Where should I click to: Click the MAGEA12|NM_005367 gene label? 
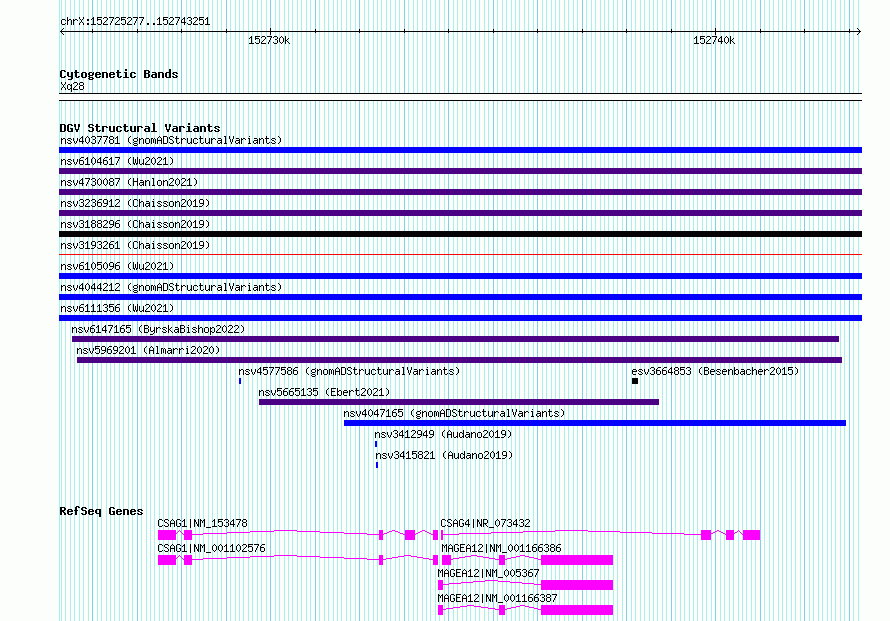pos(488,573)
